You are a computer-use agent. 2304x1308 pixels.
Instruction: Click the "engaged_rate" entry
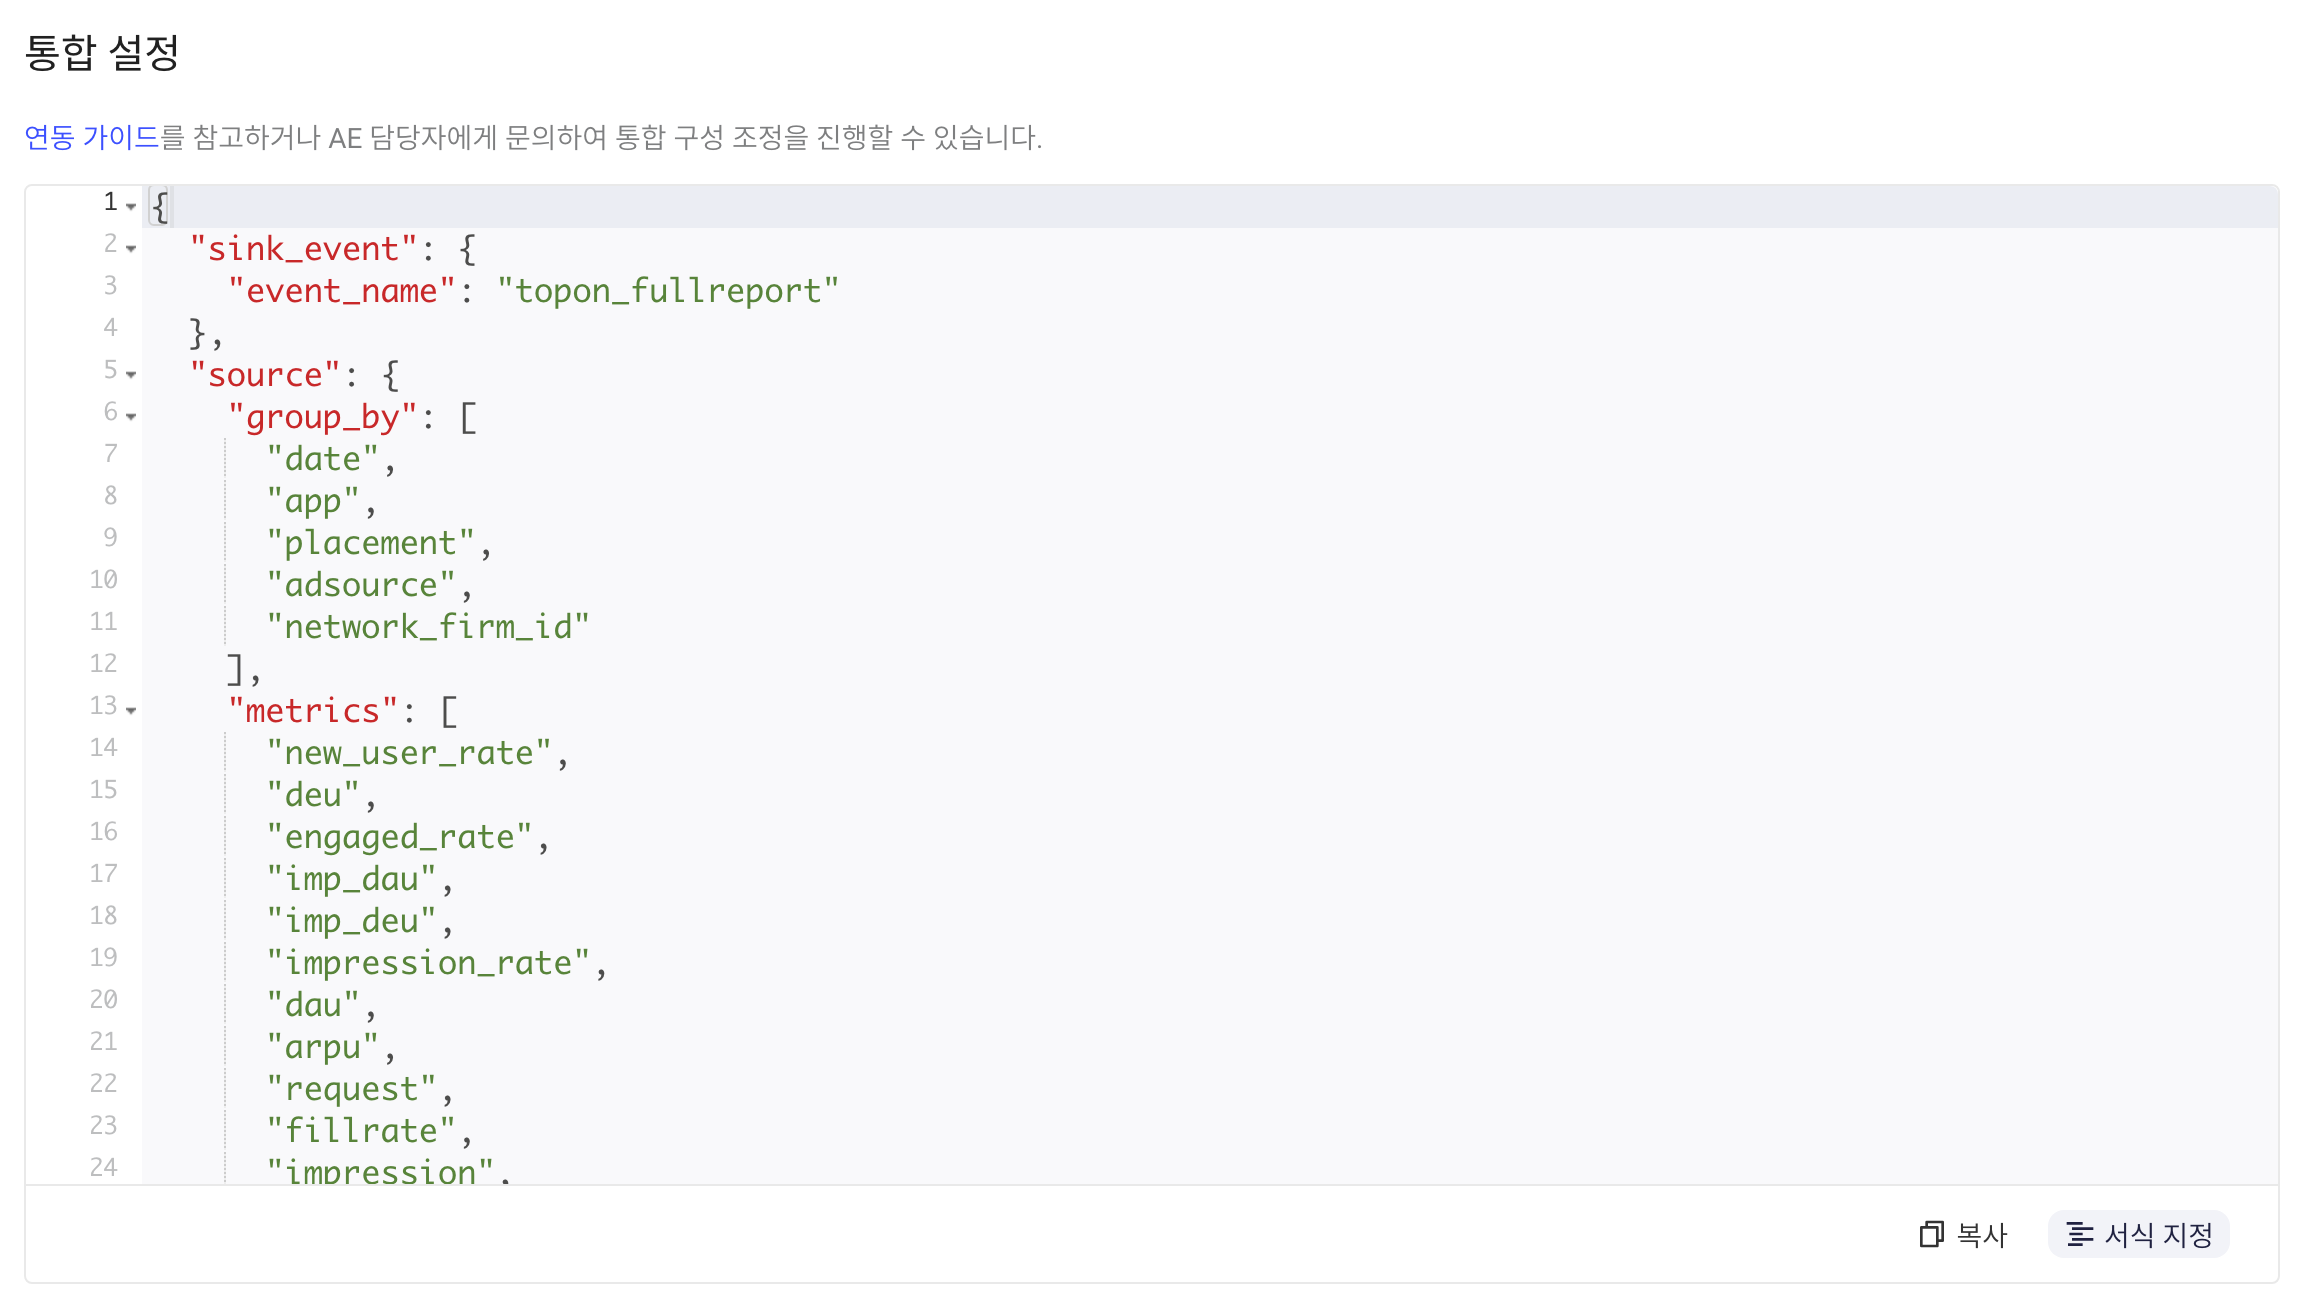click(399, 837)
